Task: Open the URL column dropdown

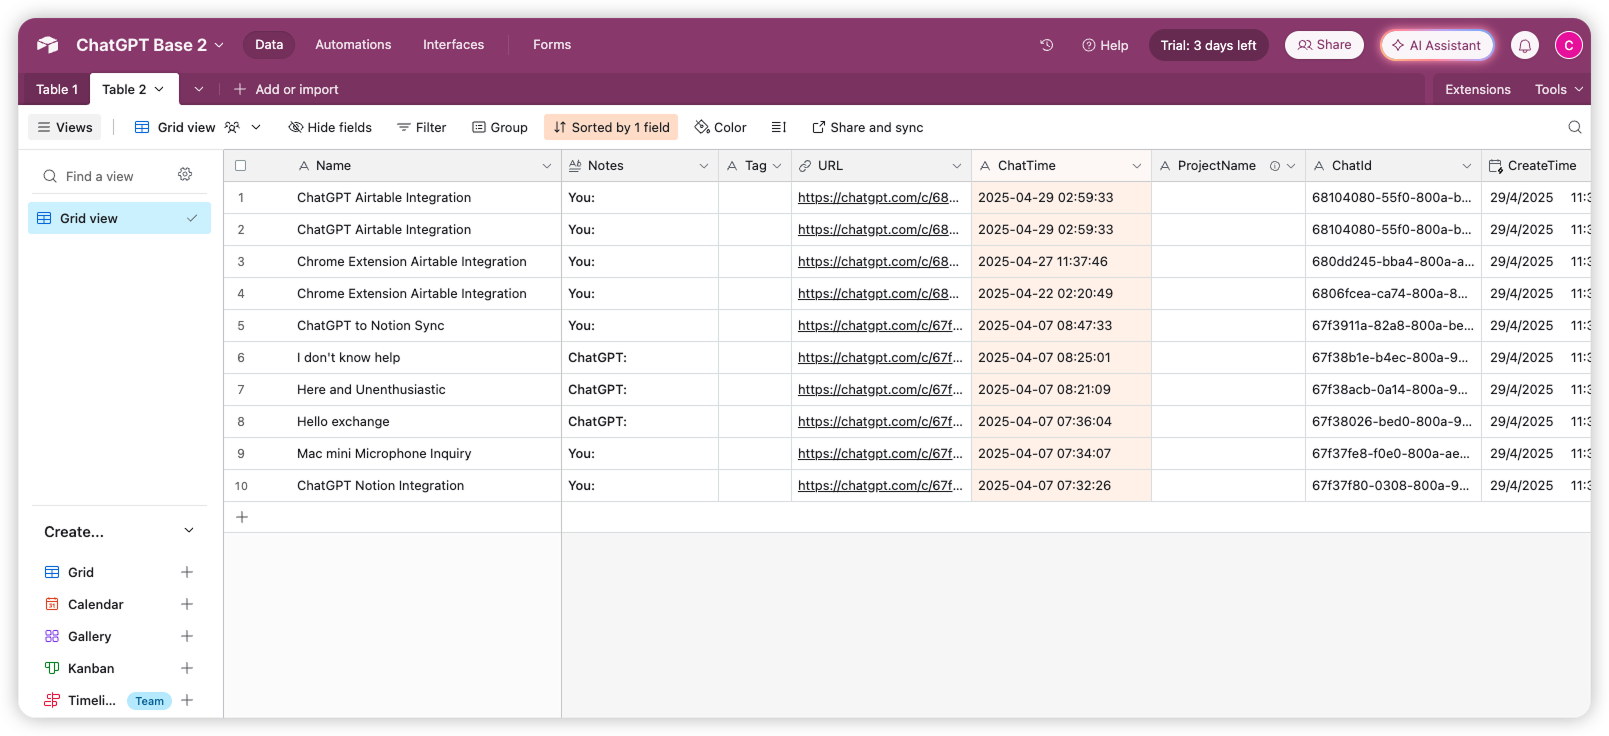Action: (957, 166)
